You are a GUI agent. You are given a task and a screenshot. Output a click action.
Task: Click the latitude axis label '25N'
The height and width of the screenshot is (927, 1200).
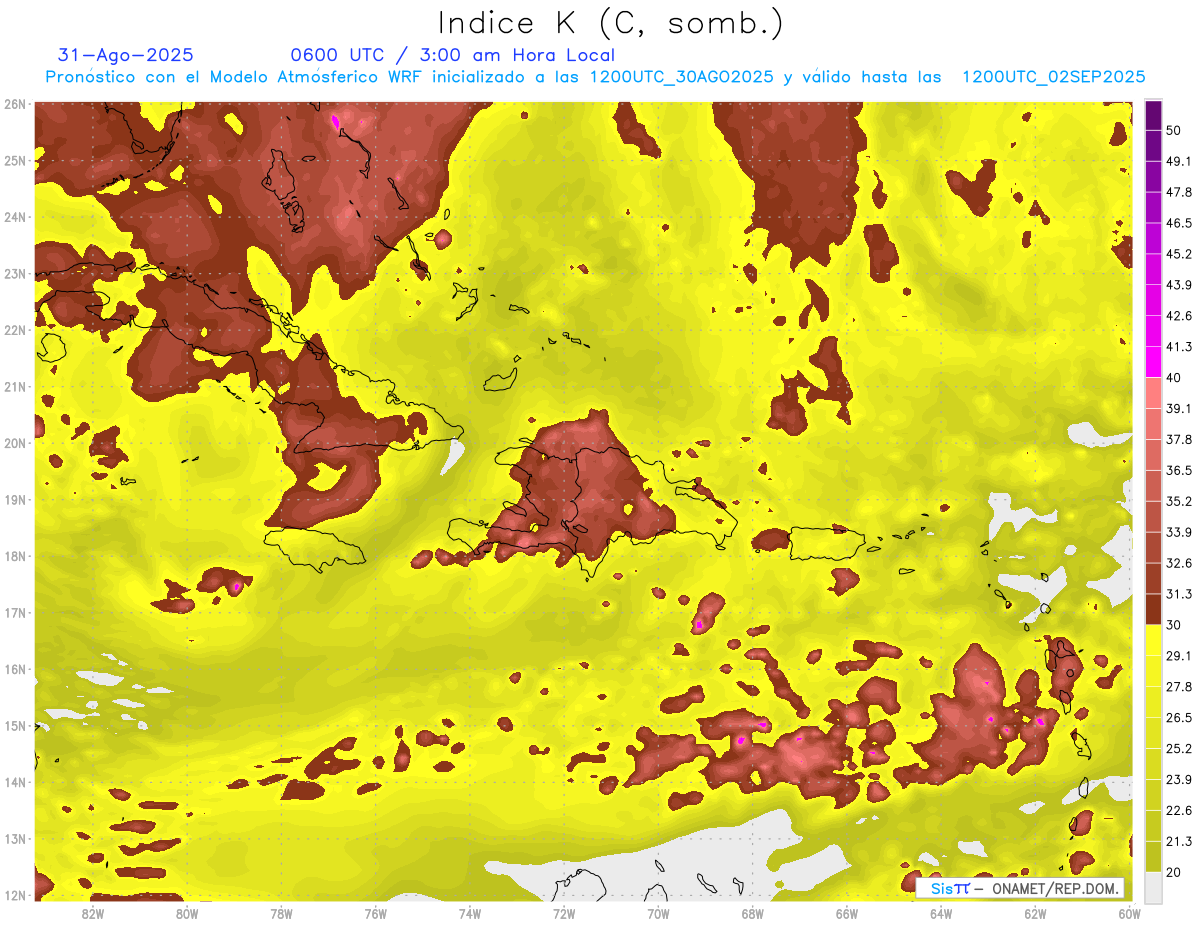coord(15,161)
